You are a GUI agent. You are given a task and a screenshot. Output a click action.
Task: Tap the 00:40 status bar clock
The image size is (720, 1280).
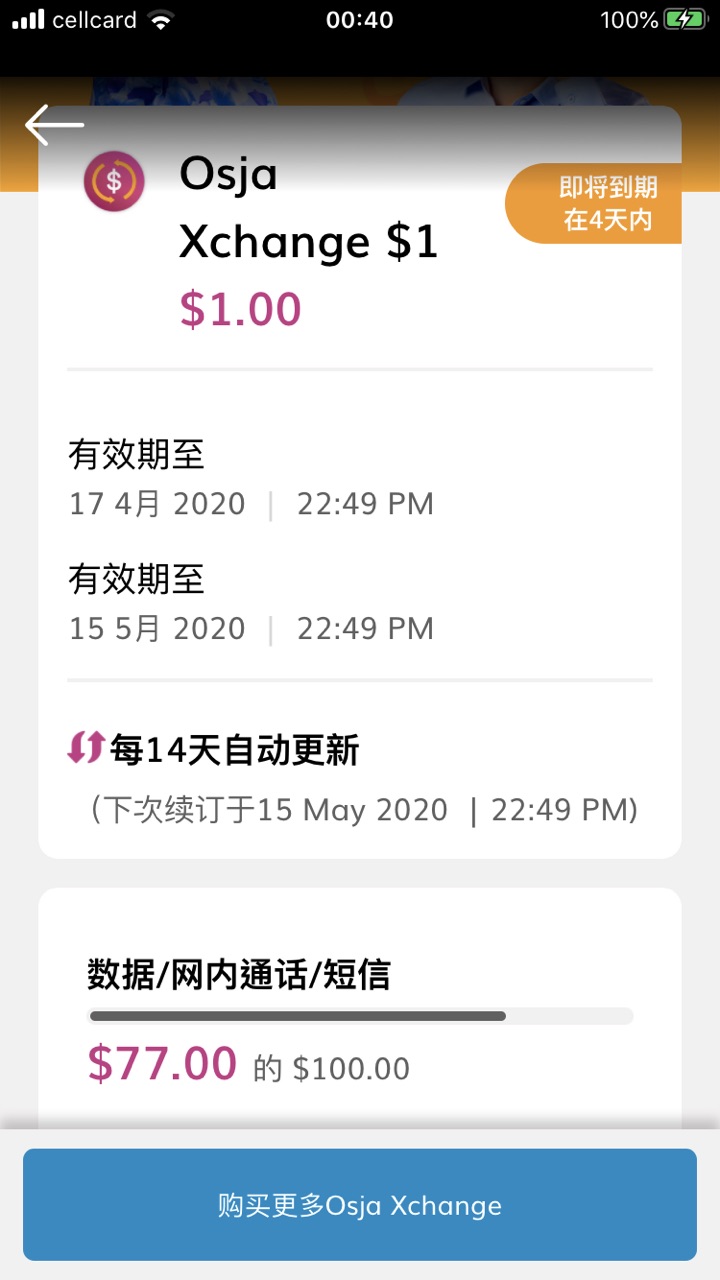click(360, 20)
